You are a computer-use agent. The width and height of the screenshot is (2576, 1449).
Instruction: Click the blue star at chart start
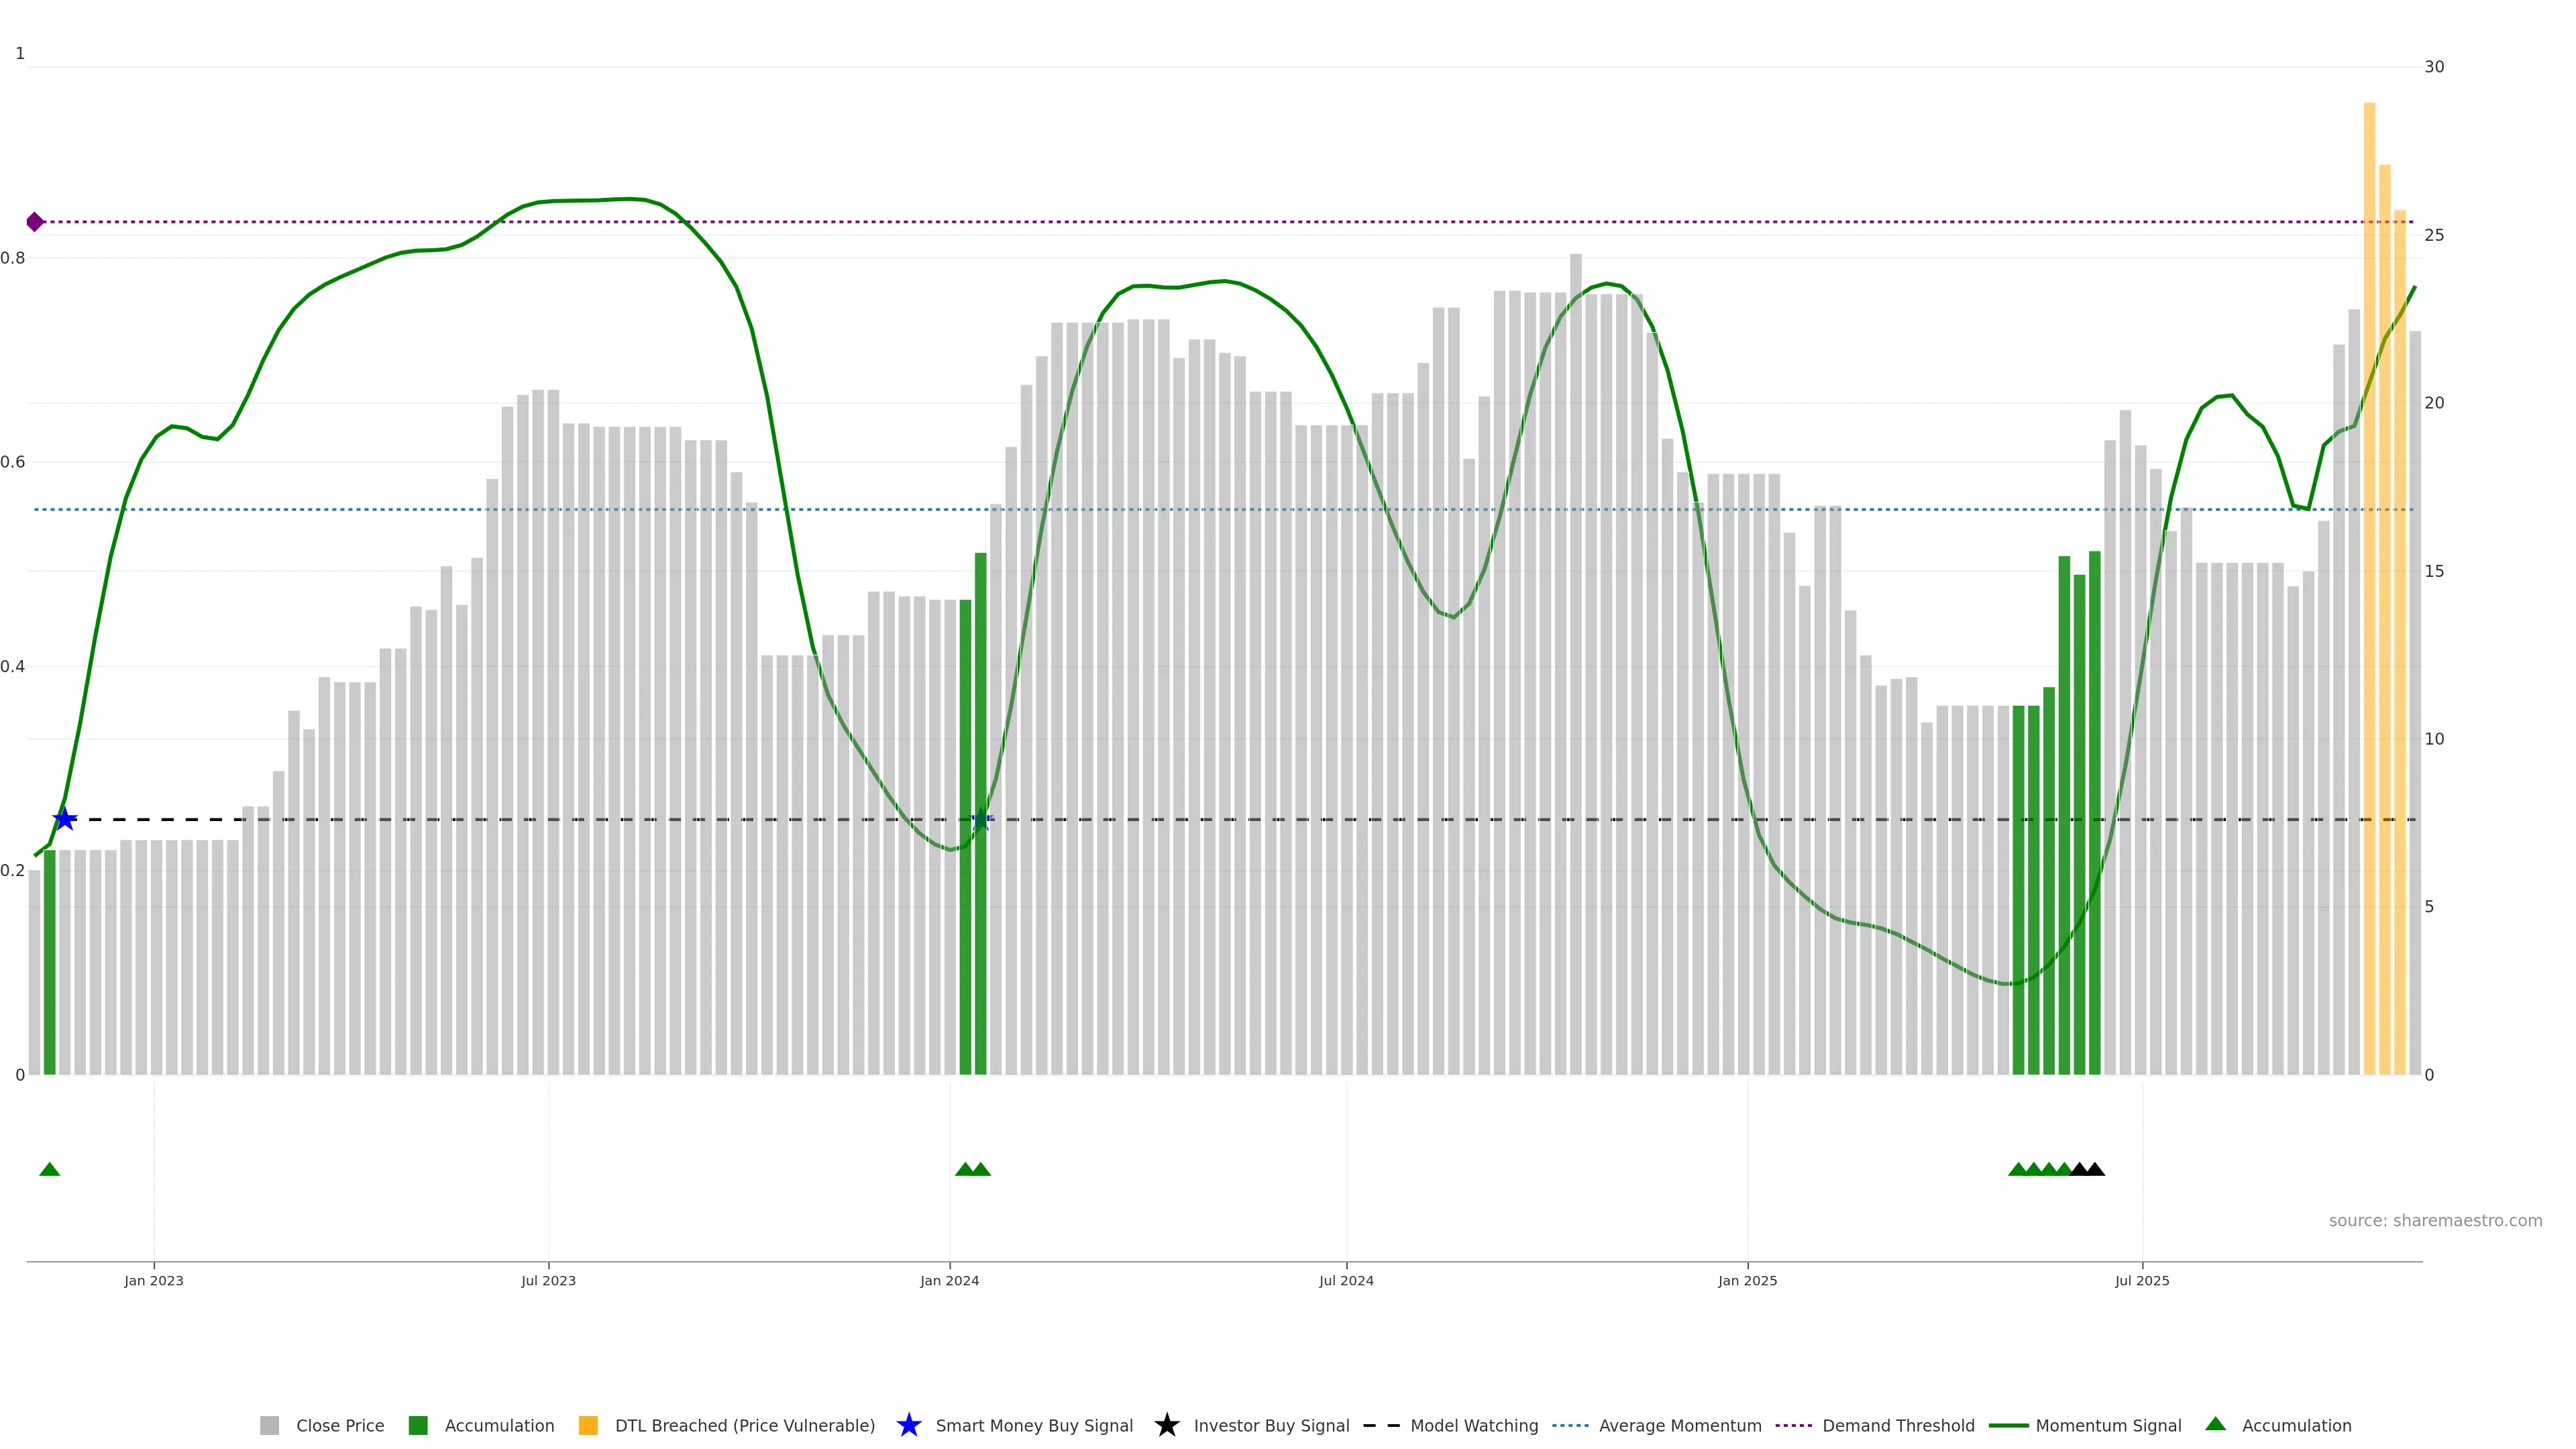coord(65,819)
